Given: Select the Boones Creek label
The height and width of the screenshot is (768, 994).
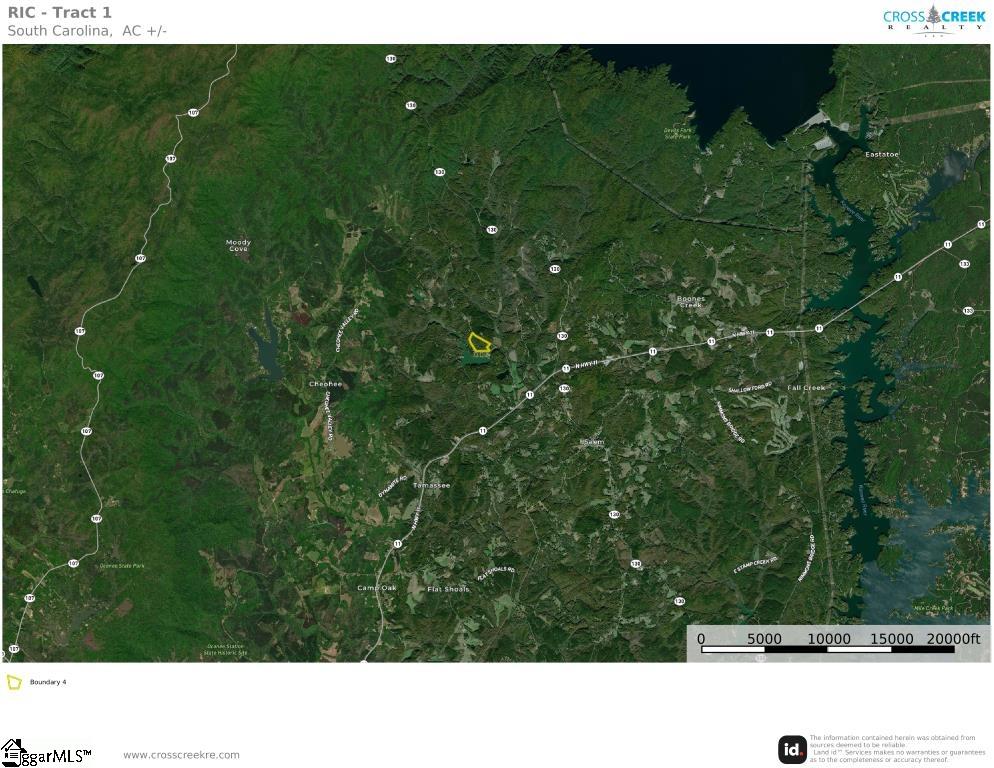Looking at the screenshot, I should click(x=691, y=301).
